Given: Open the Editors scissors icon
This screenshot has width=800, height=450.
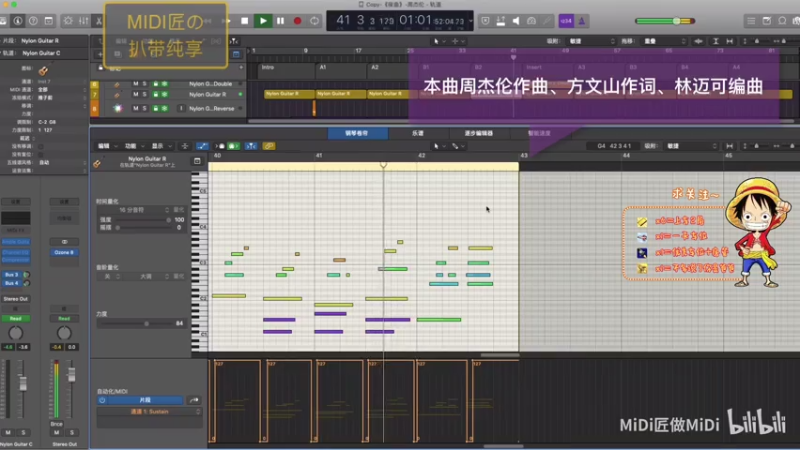Looking at the screenshot, I should coord(98,21).
